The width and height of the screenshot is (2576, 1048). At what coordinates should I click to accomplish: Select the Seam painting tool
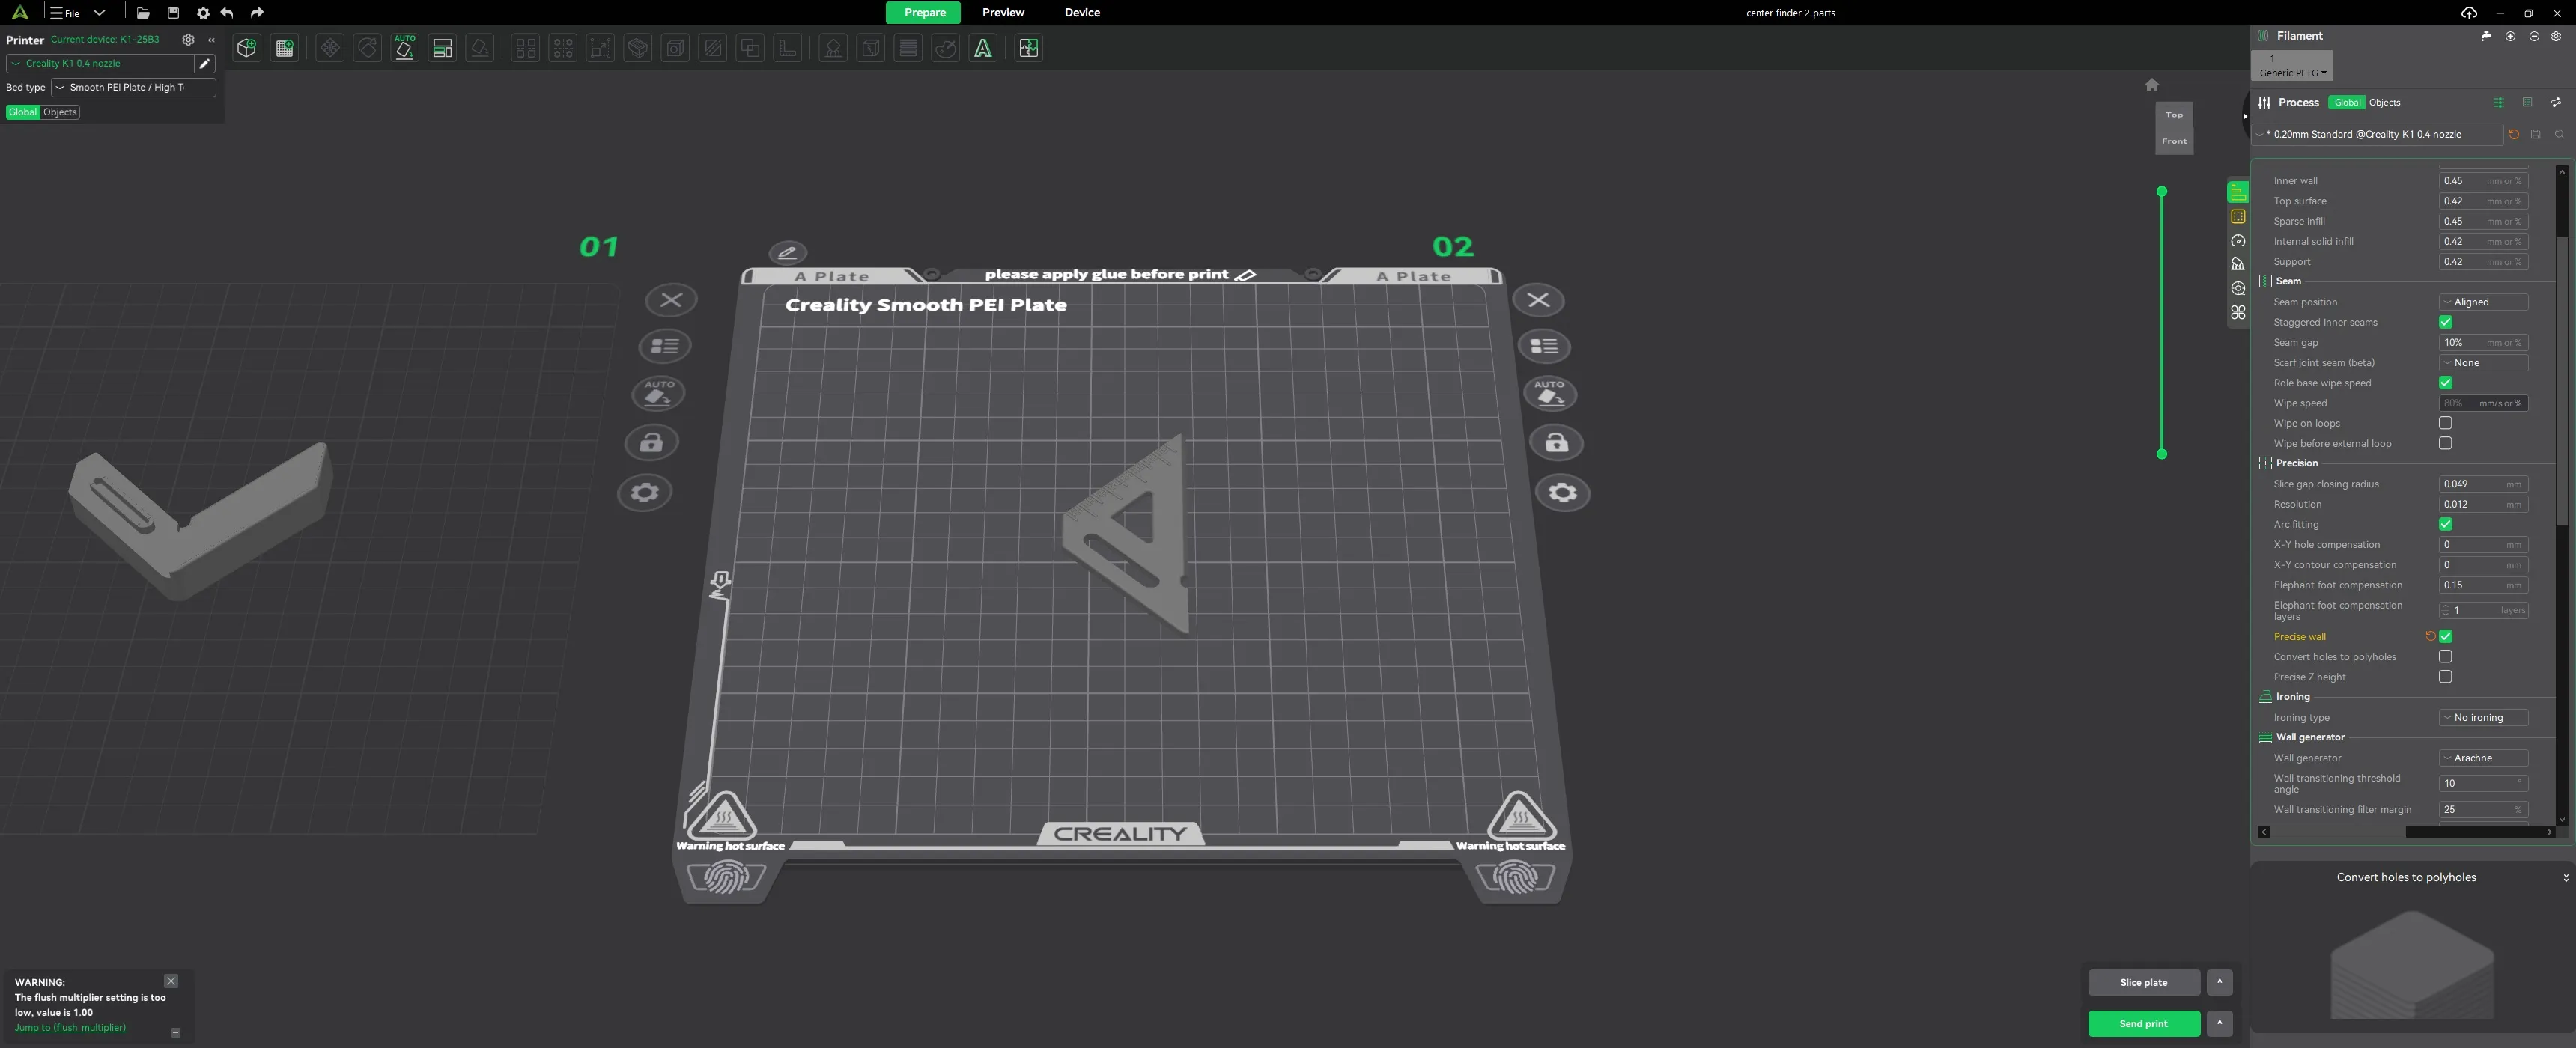(x=871, y=48)
